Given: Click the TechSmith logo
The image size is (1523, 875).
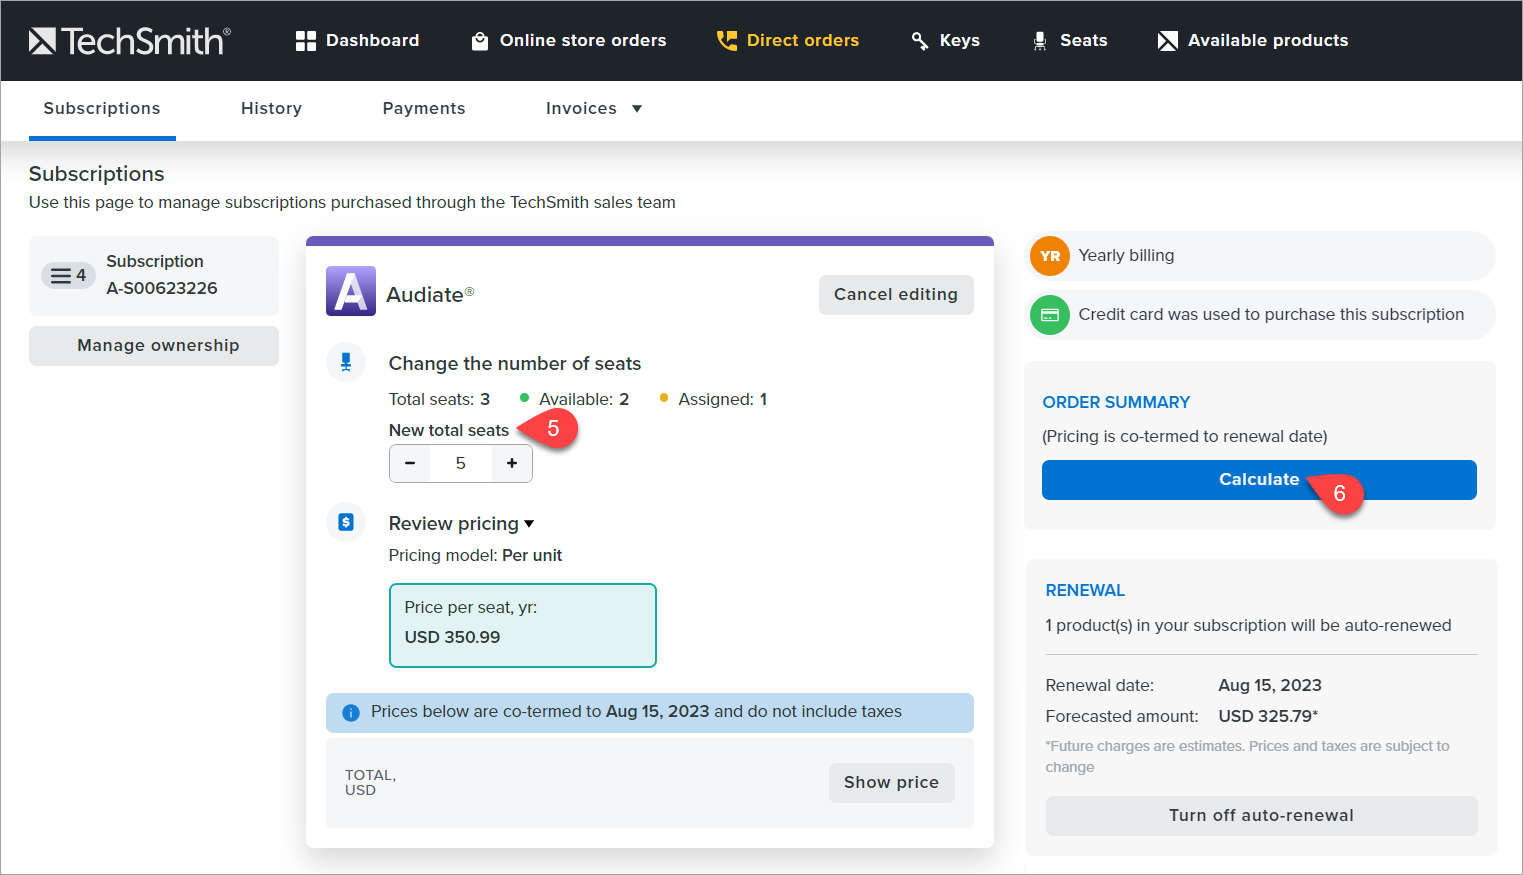Looking at the screenshot, I should (128, 40).
